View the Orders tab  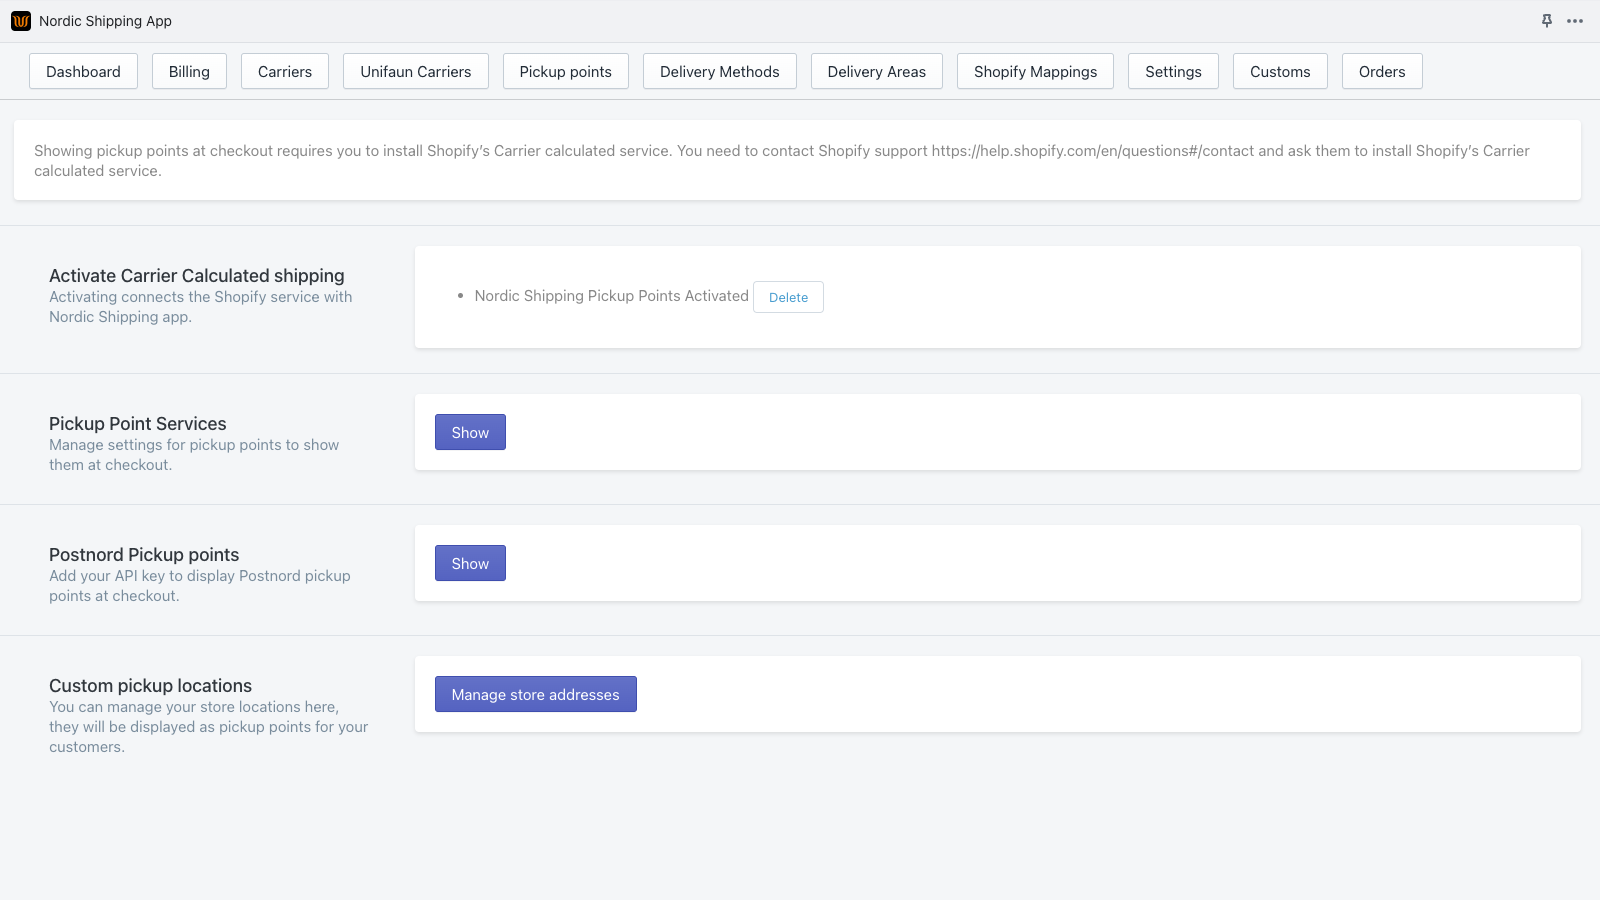coord(1382,71)
